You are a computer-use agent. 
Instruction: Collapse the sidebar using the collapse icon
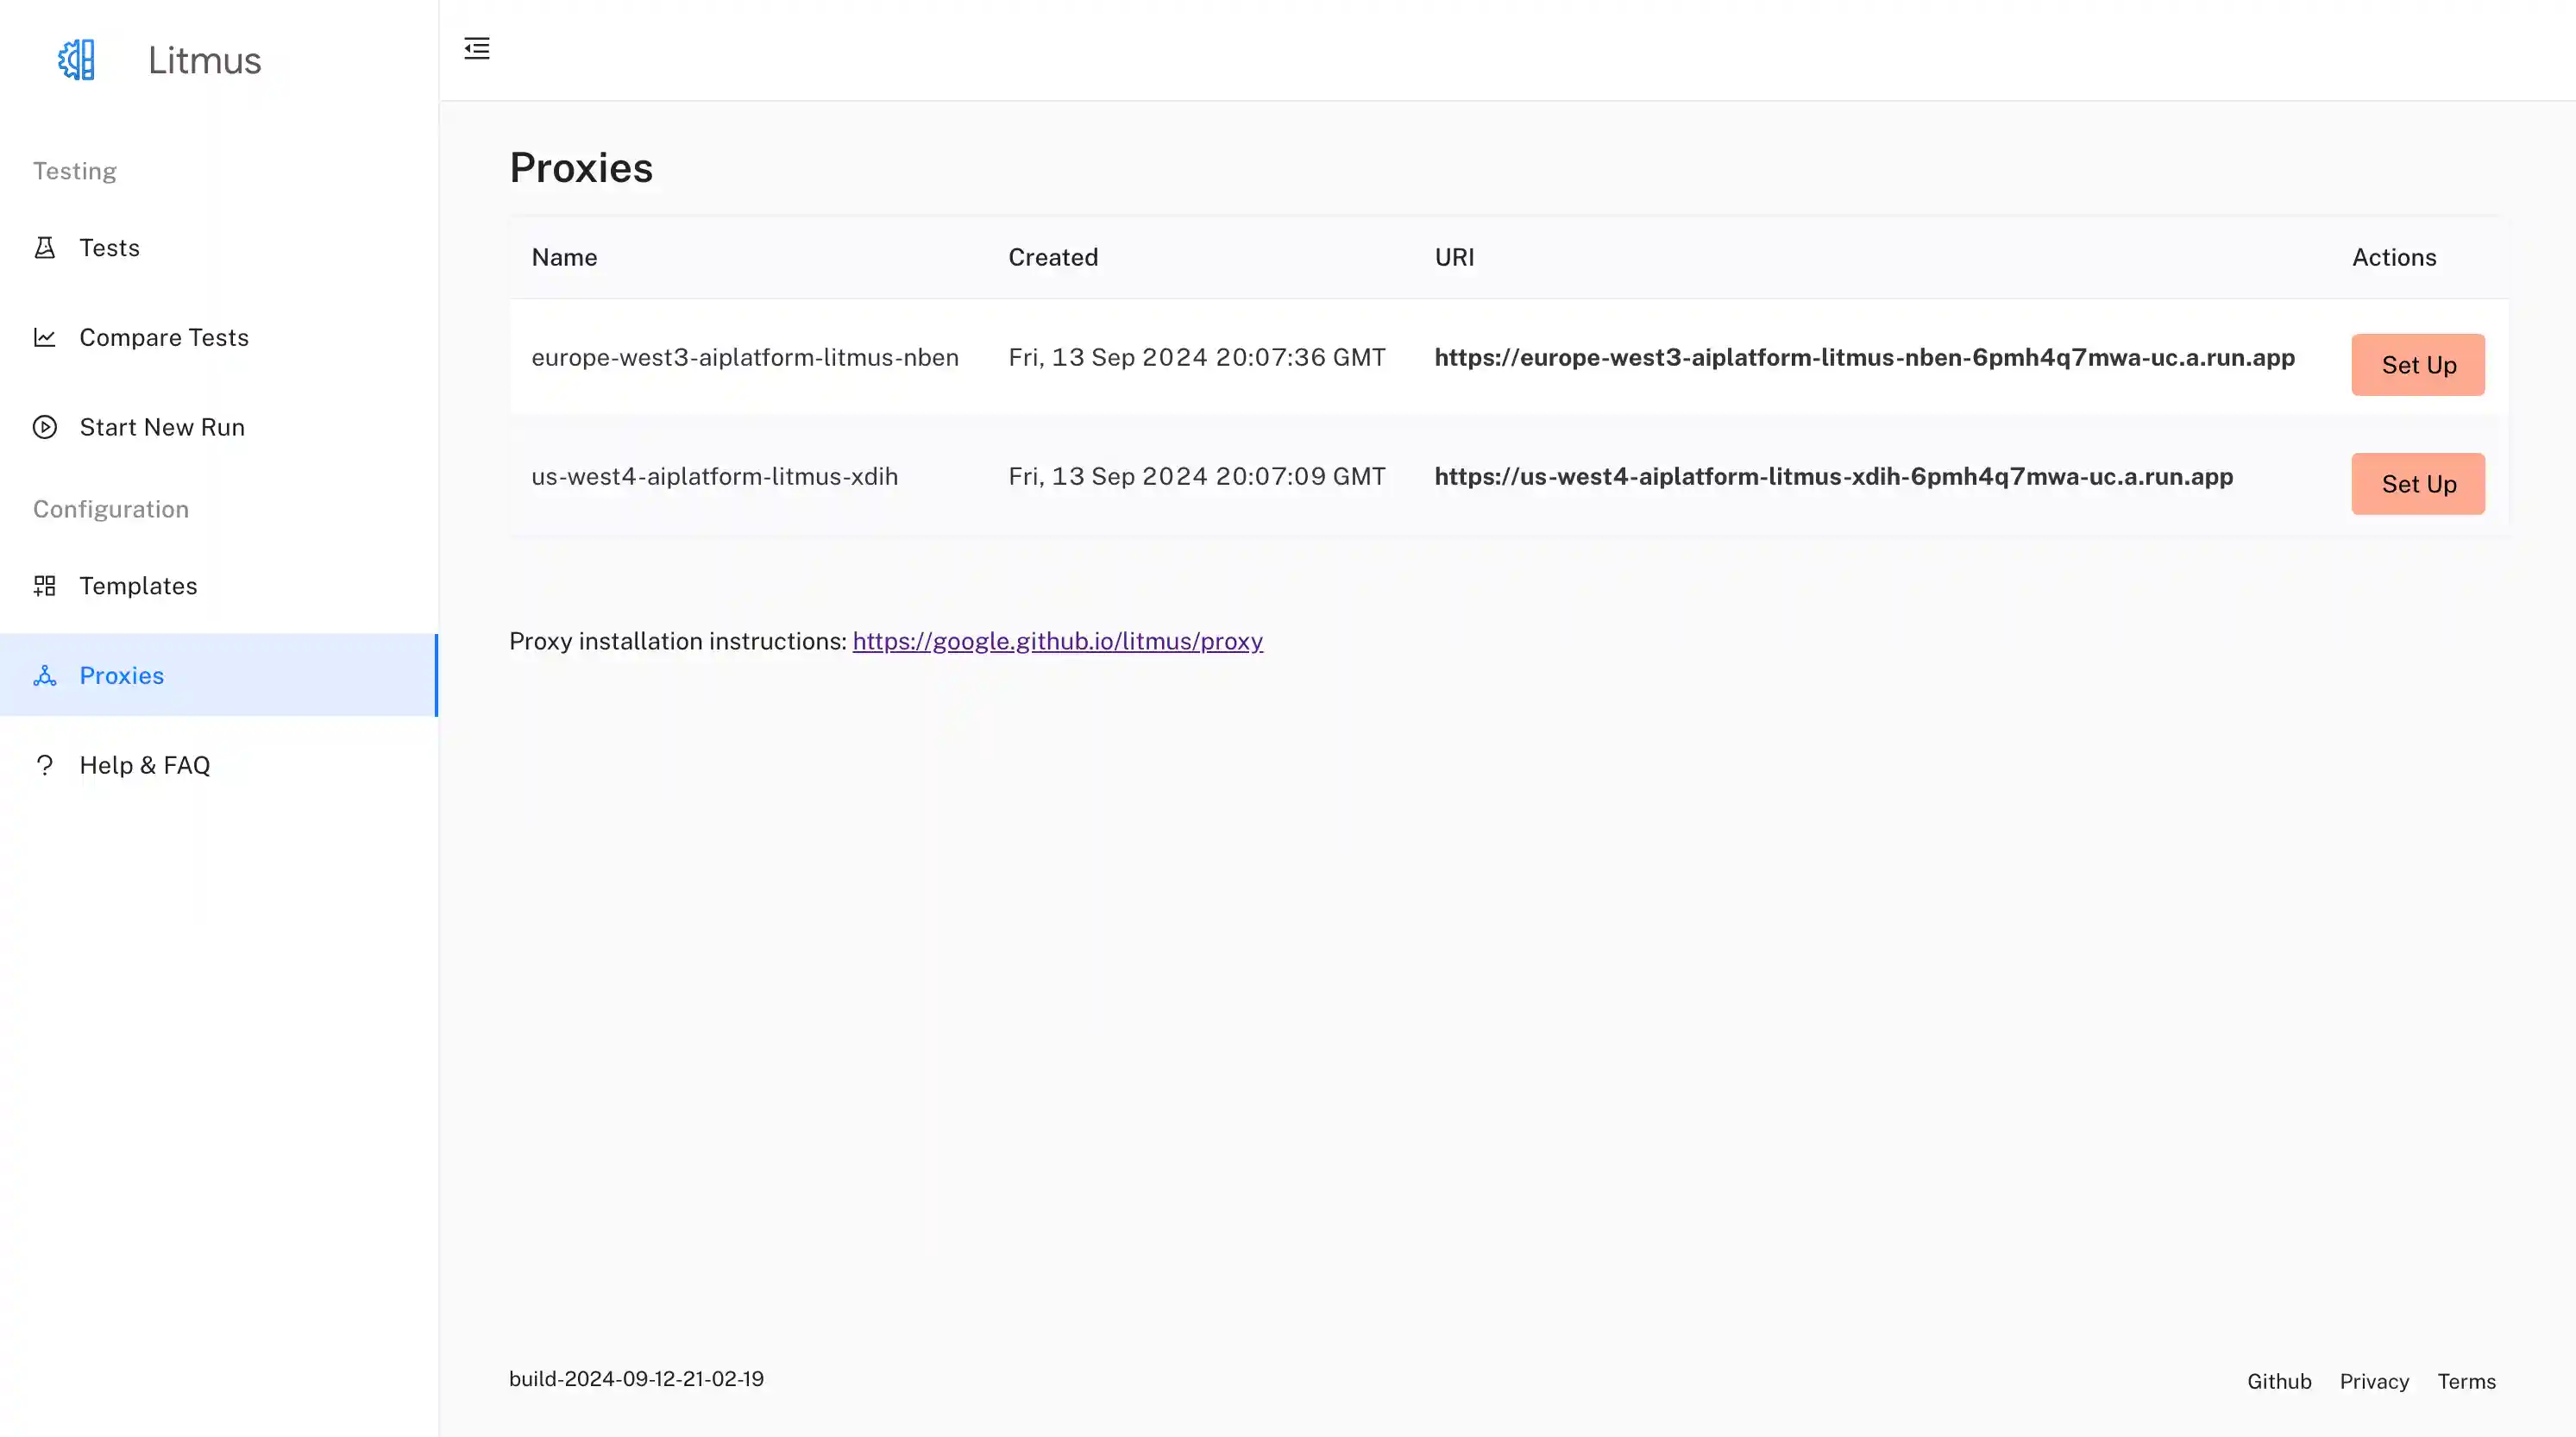click(477, 48)
